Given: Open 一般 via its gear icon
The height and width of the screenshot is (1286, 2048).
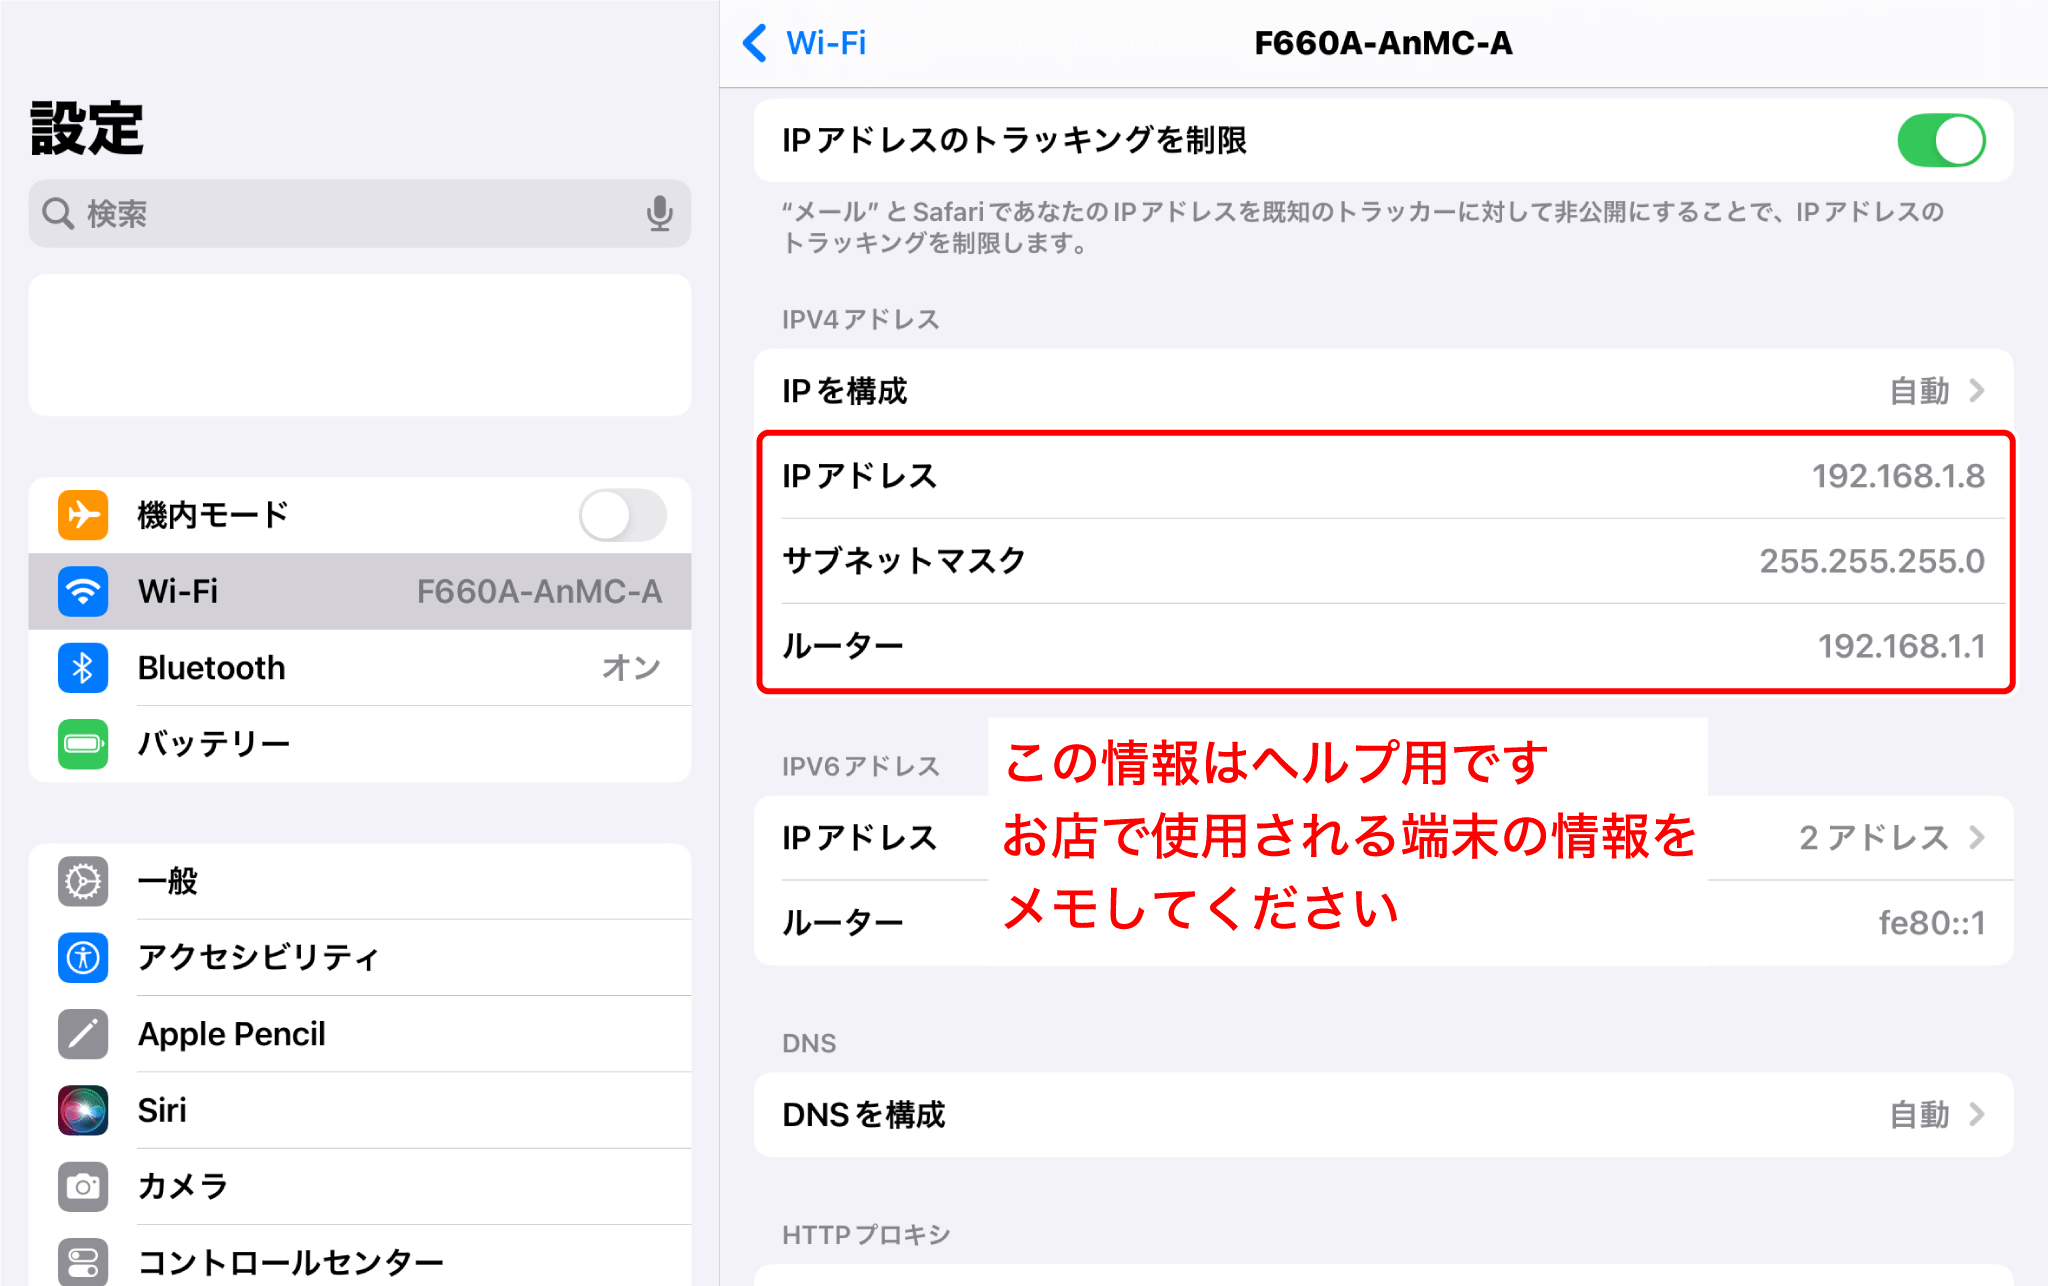Looking at the screenshot, I should point(83,881).
